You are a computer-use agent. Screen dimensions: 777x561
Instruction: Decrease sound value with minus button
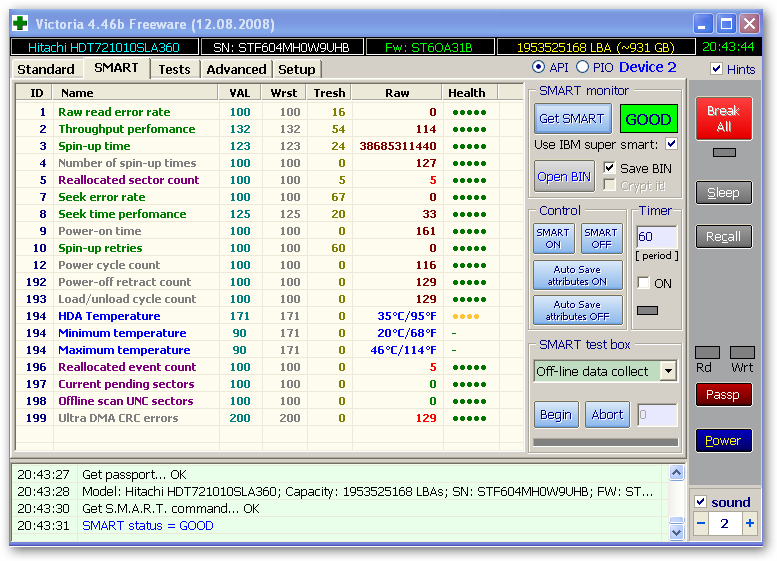click(701, 524)
